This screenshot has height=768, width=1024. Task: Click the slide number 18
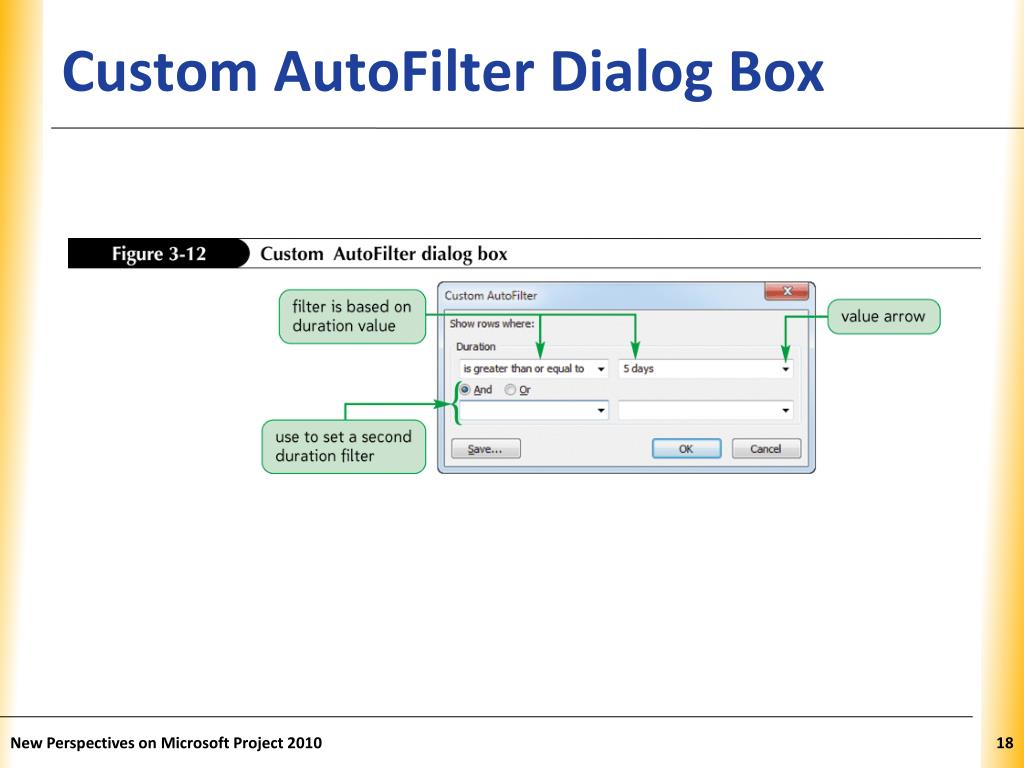(x=1004, y=743)
